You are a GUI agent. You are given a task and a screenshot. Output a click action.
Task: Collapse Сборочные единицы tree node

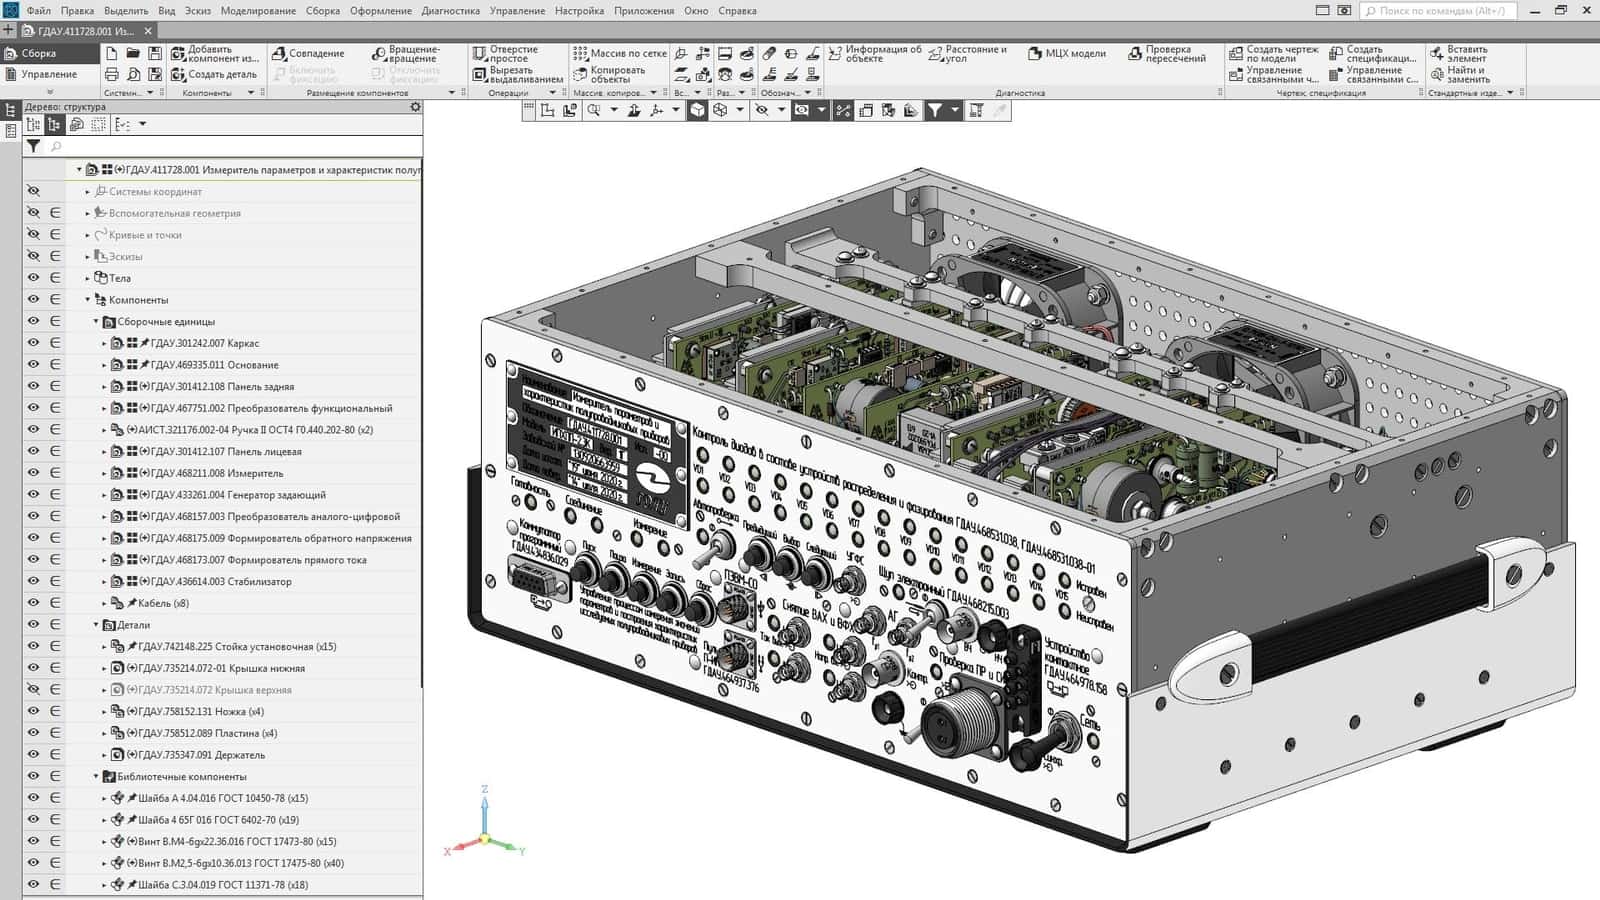coord(96,322)
